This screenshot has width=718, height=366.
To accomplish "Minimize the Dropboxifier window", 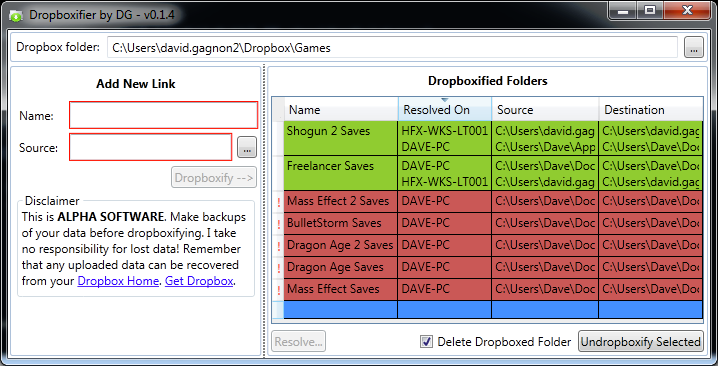I will 623,11.
